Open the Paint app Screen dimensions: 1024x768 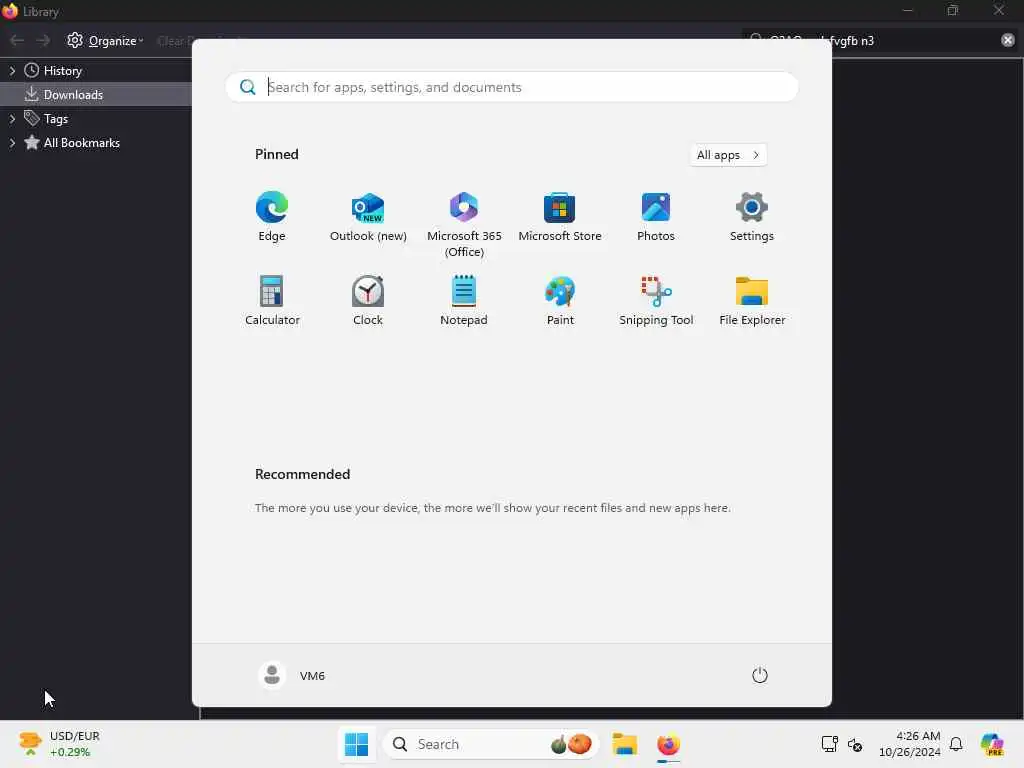click(x=560, y=300)
